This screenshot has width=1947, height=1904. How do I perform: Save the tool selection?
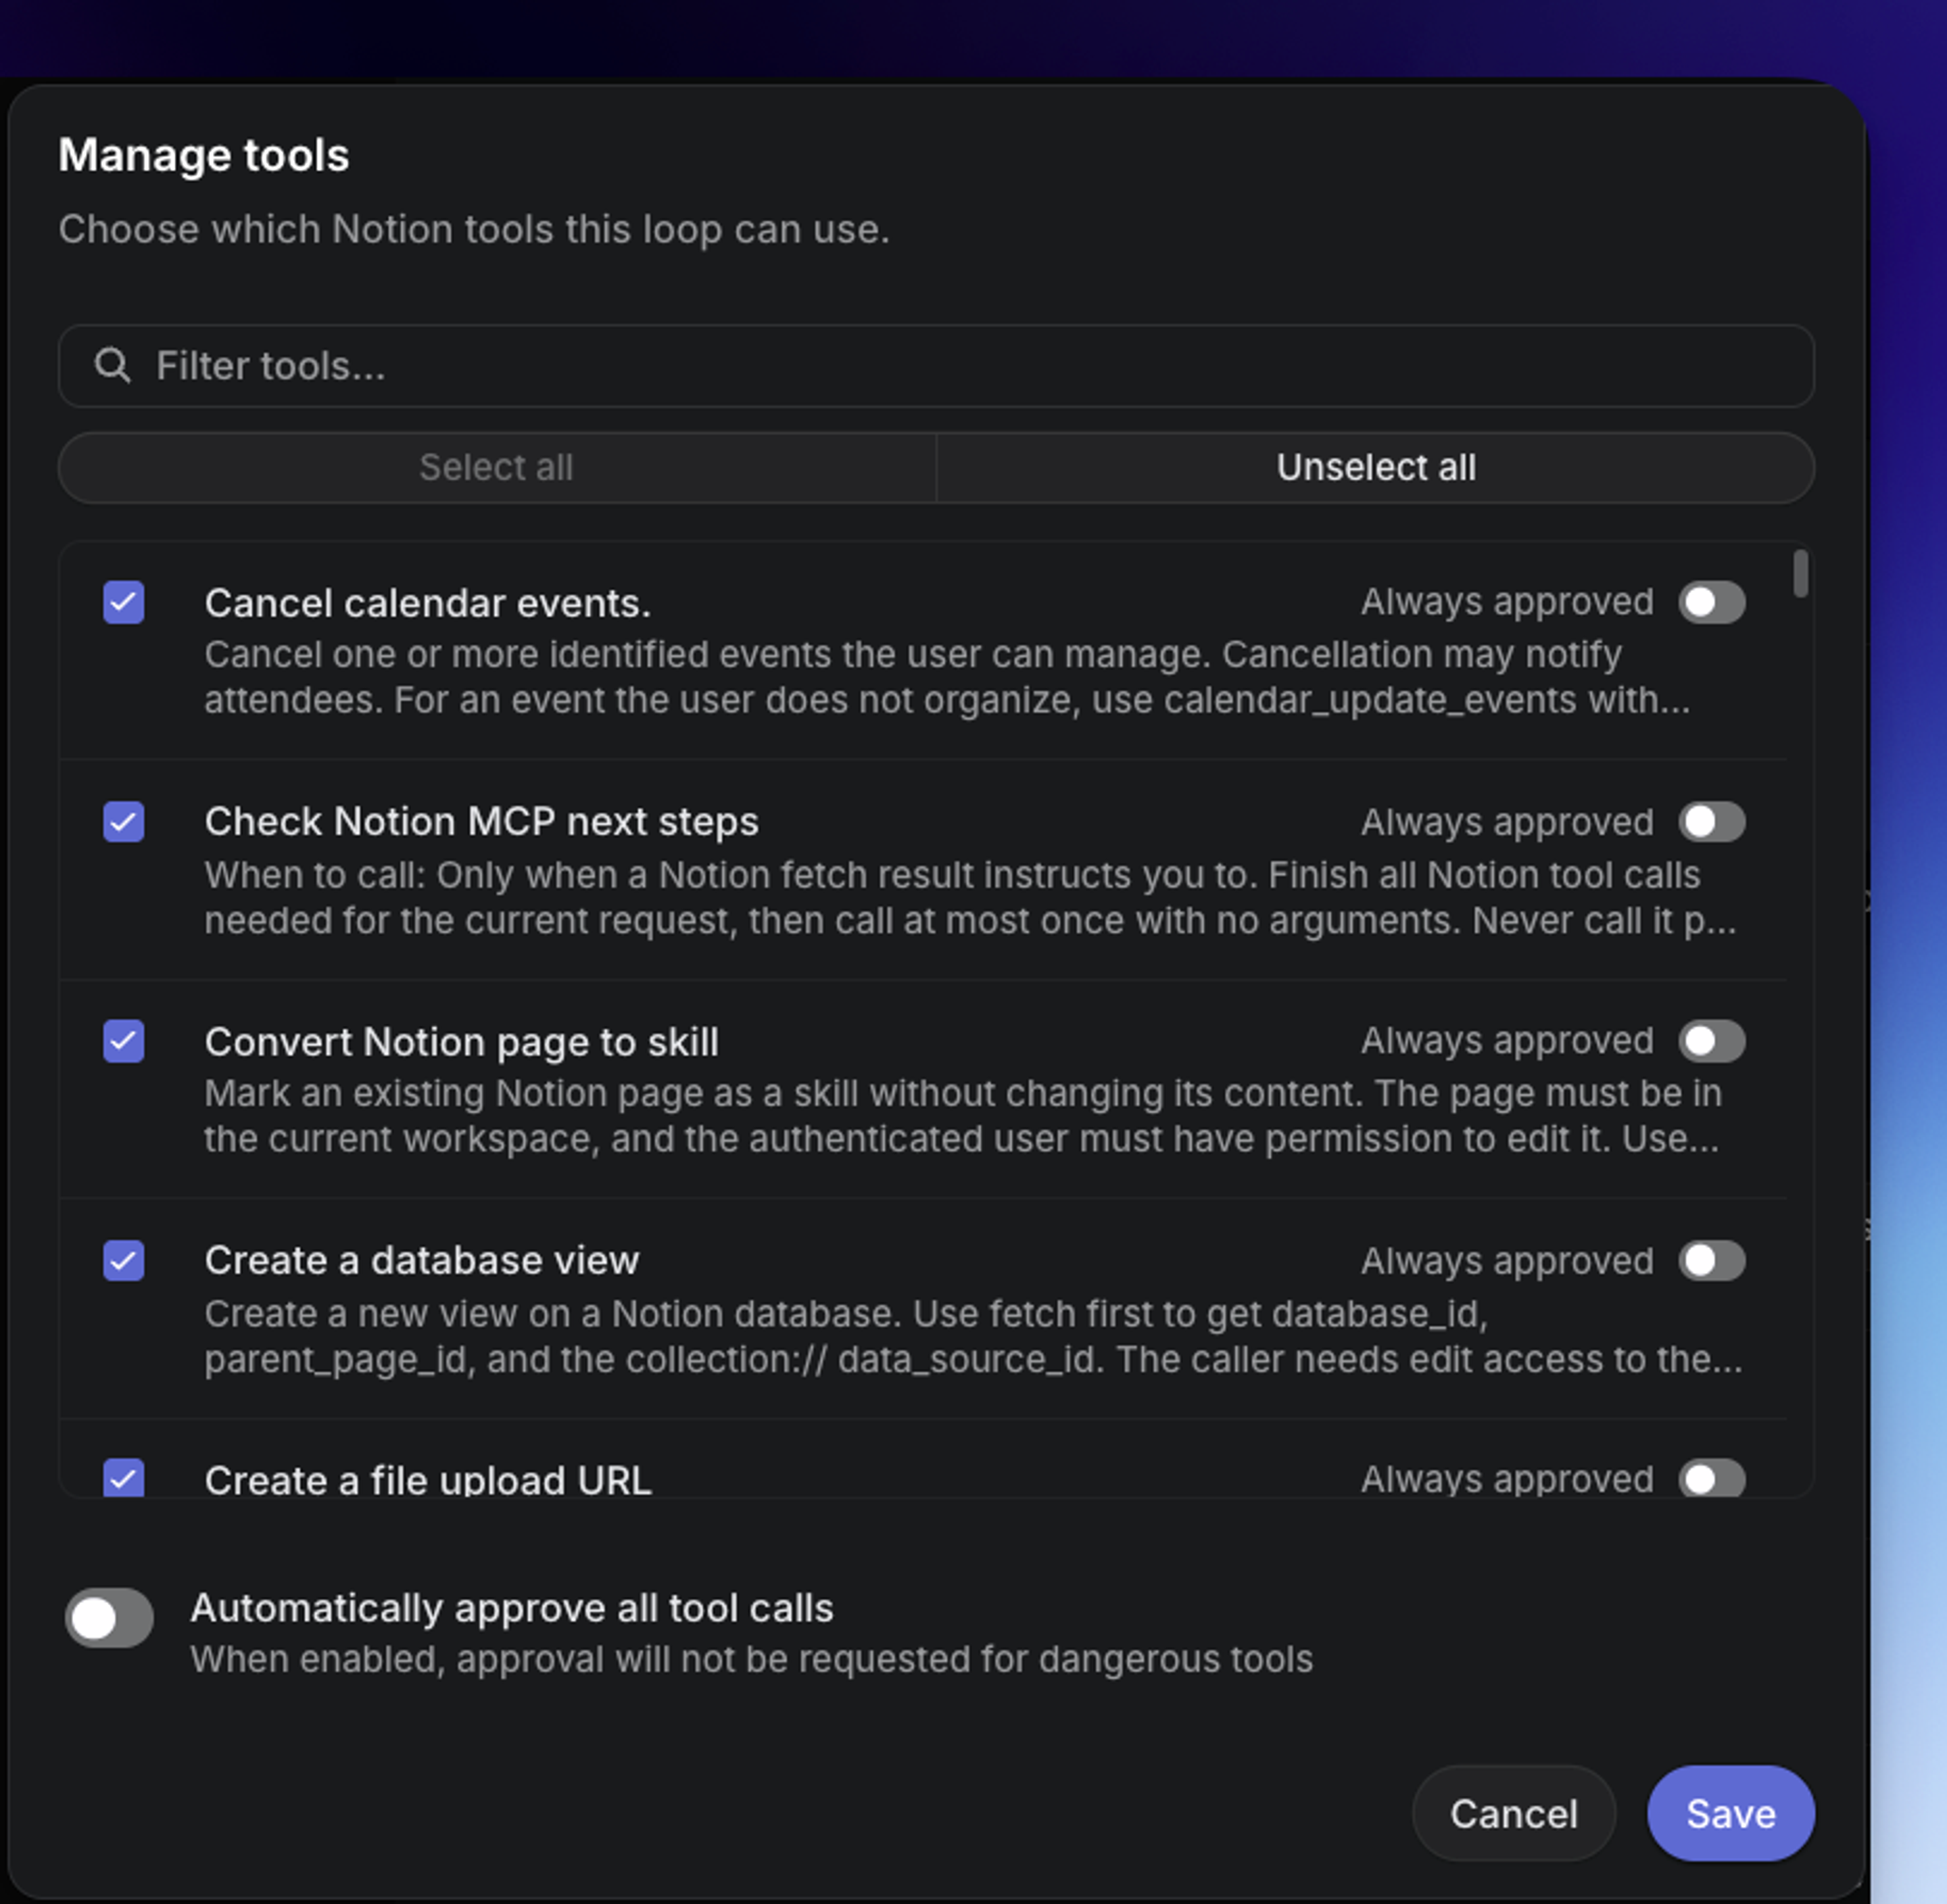click(1730, 1813)
